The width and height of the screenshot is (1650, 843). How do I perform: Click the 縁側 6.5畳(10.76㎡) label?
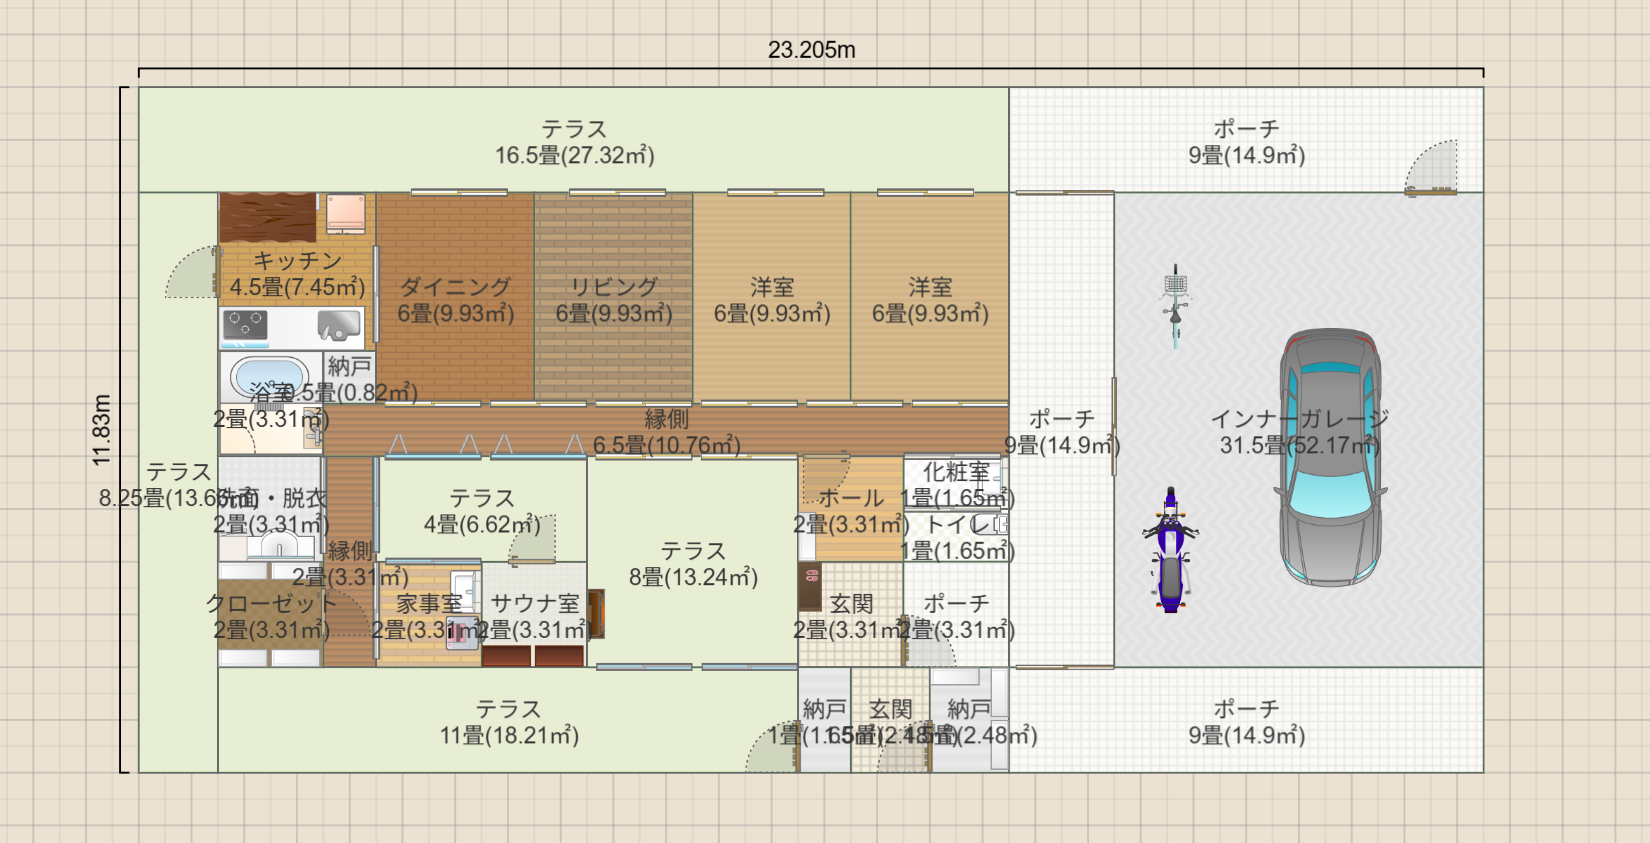[x=667, y=432]
